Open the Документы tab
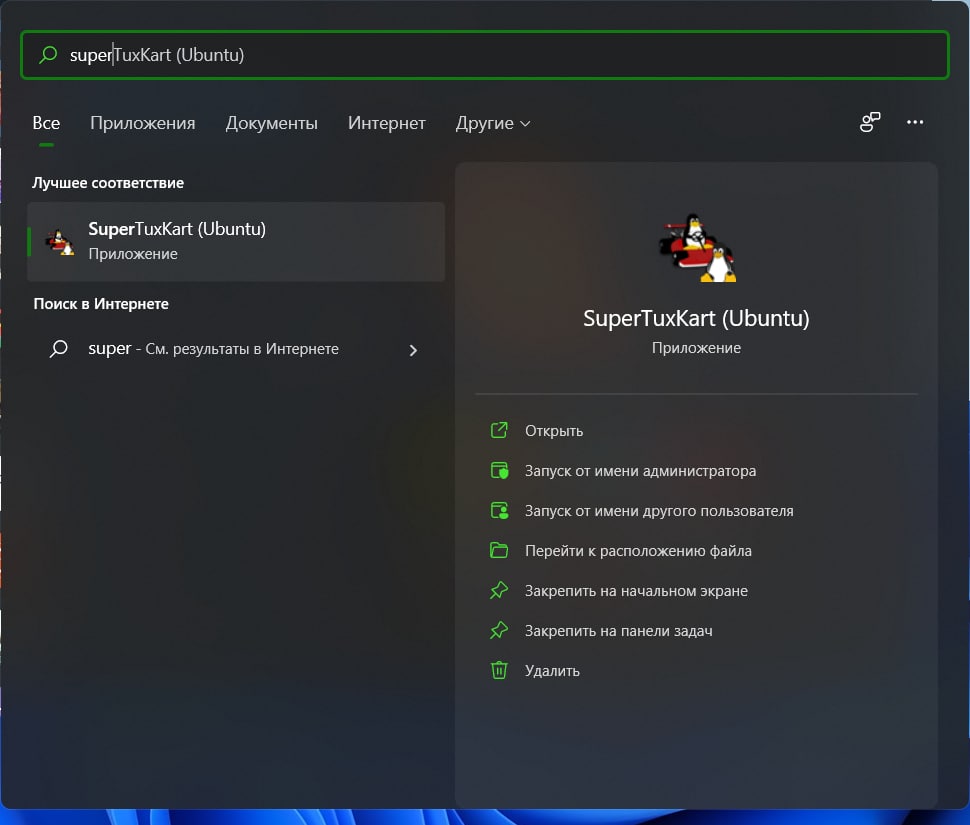 [272, 123]
